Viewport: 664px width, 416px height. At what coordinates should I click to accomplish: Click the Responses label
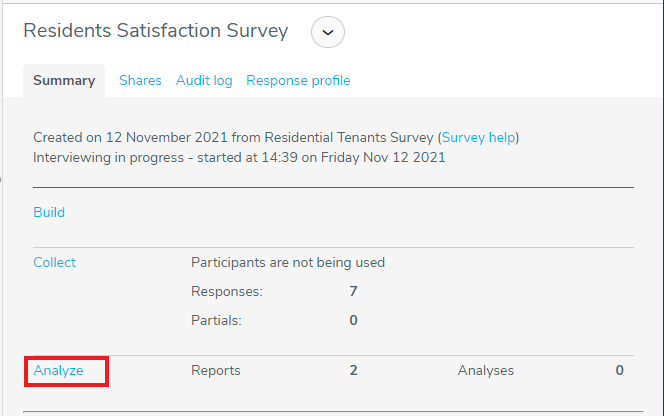point(227,291)
